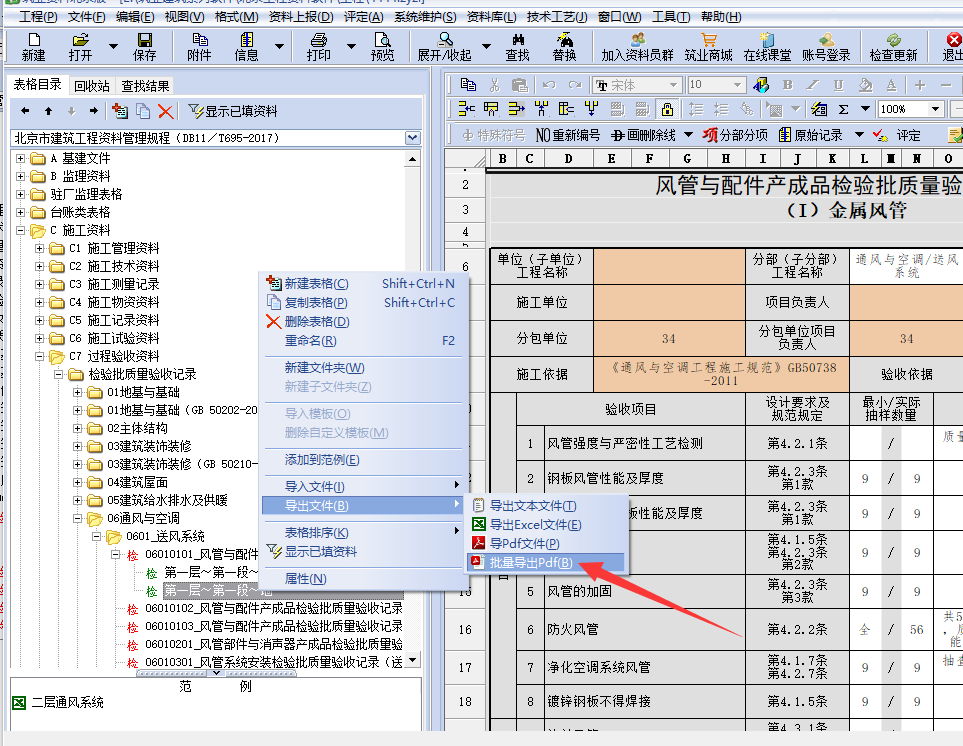Choose 重命名(R) from context menu
Screen dimensions: 963x746
click(x=363, y=341)
